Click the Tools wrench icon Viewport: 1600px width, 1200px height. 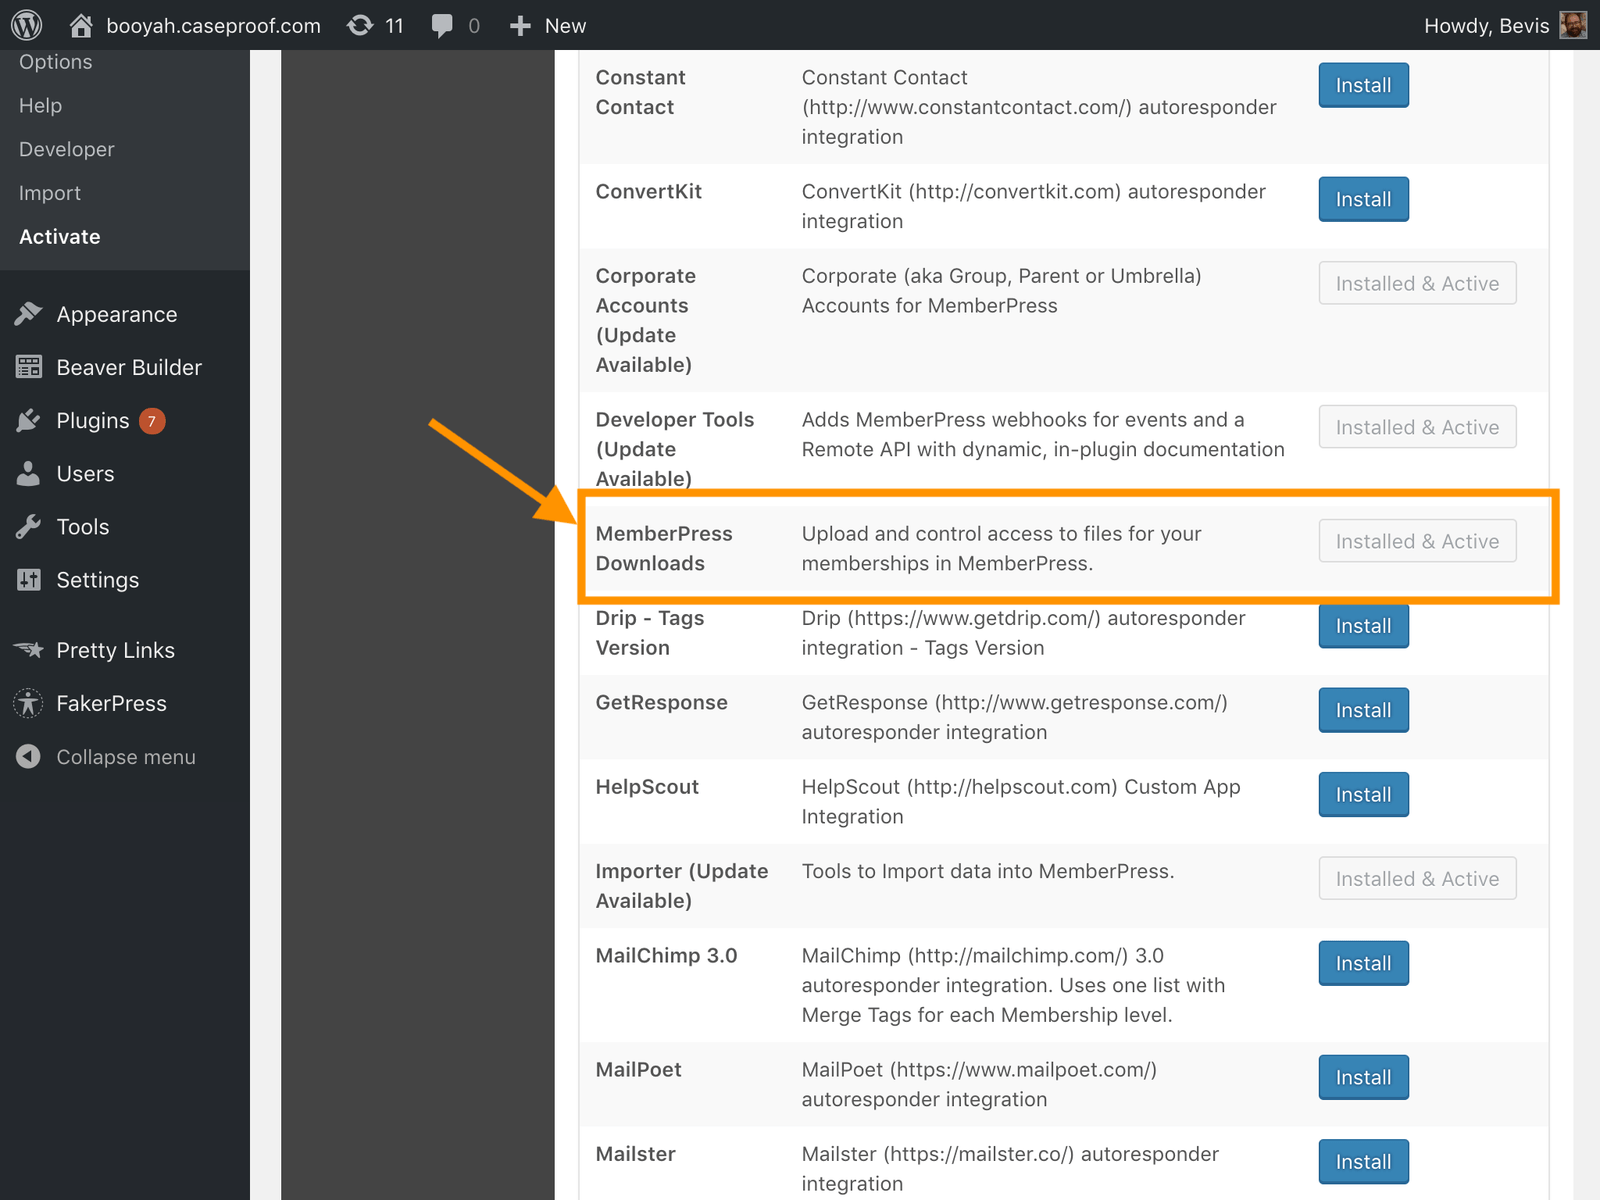click(x=29, y=526)
